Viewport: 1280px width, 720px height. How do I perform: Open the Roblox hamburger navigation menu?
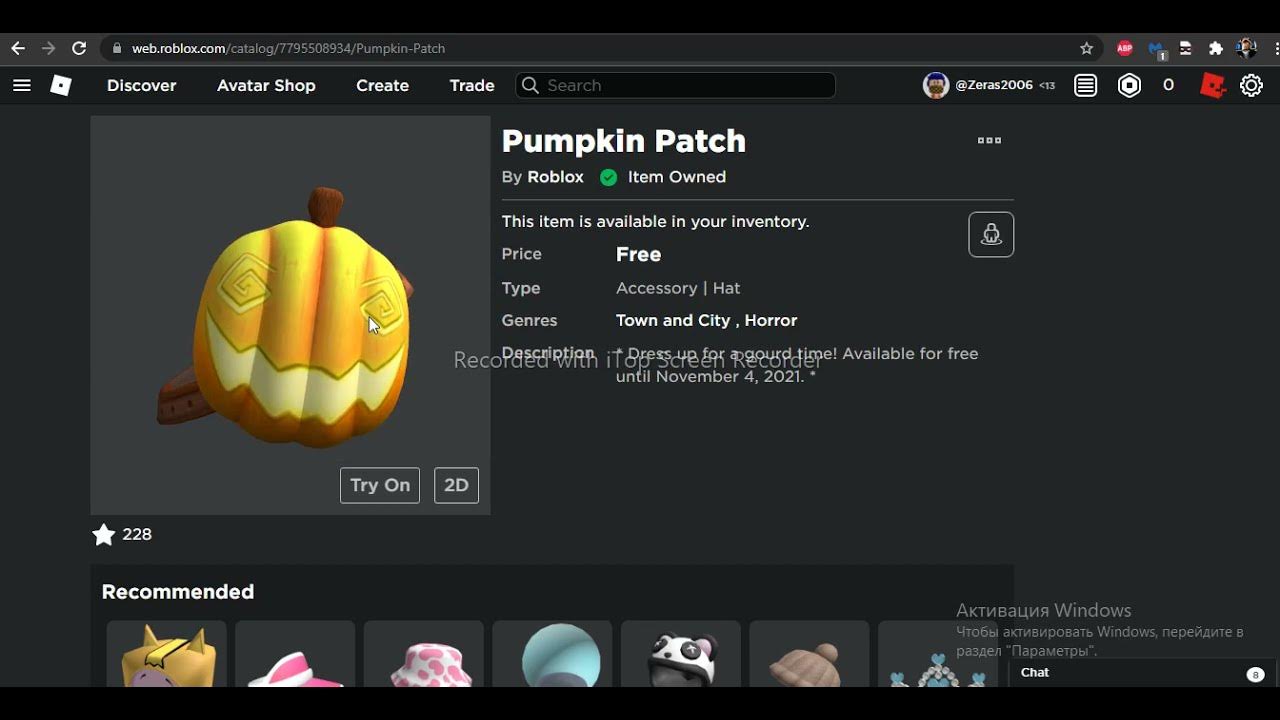coord(22,86)
